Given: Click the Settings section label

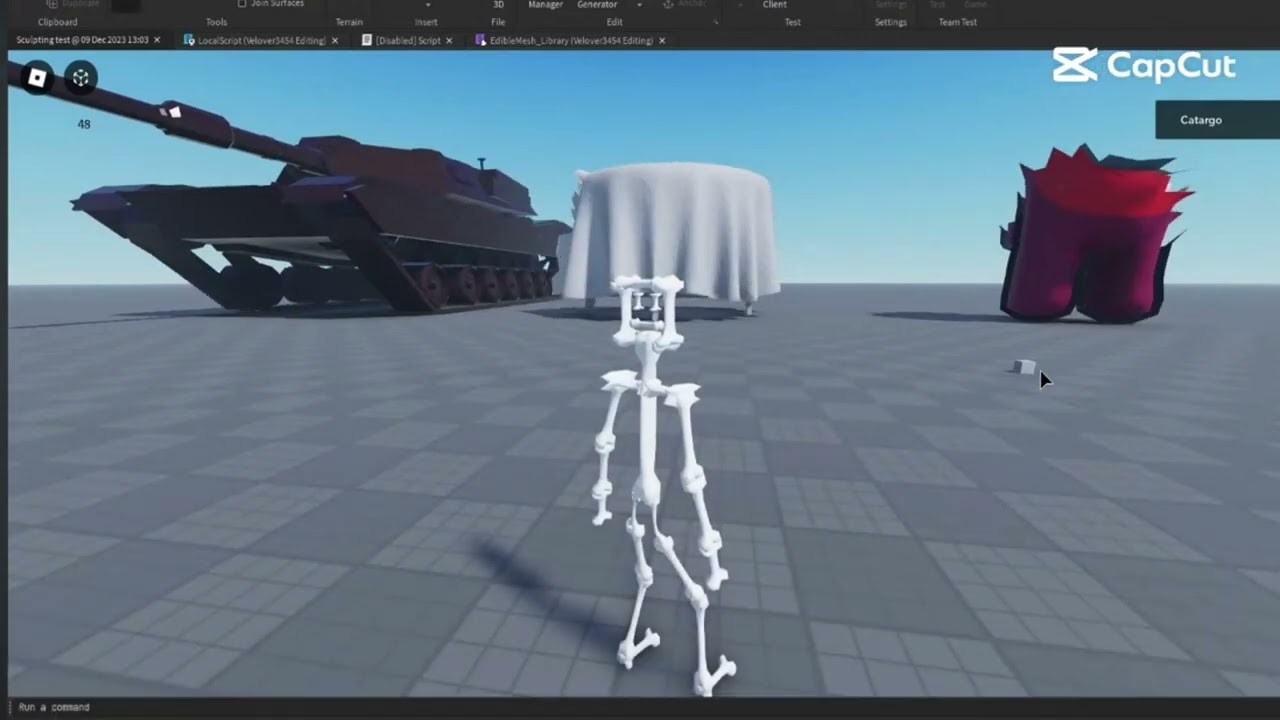Looking at the screenshot, I should (x=891, y=22).
